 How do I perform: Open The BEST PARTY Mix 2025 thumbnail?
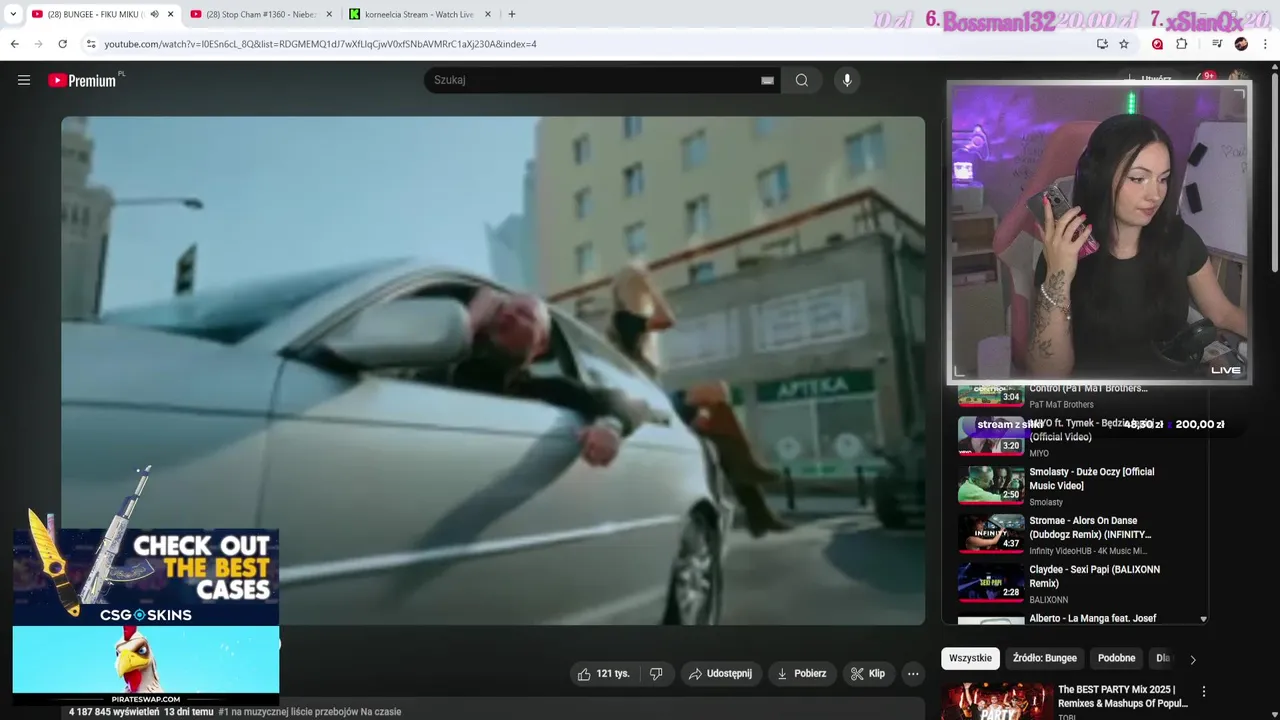[997, 701]
